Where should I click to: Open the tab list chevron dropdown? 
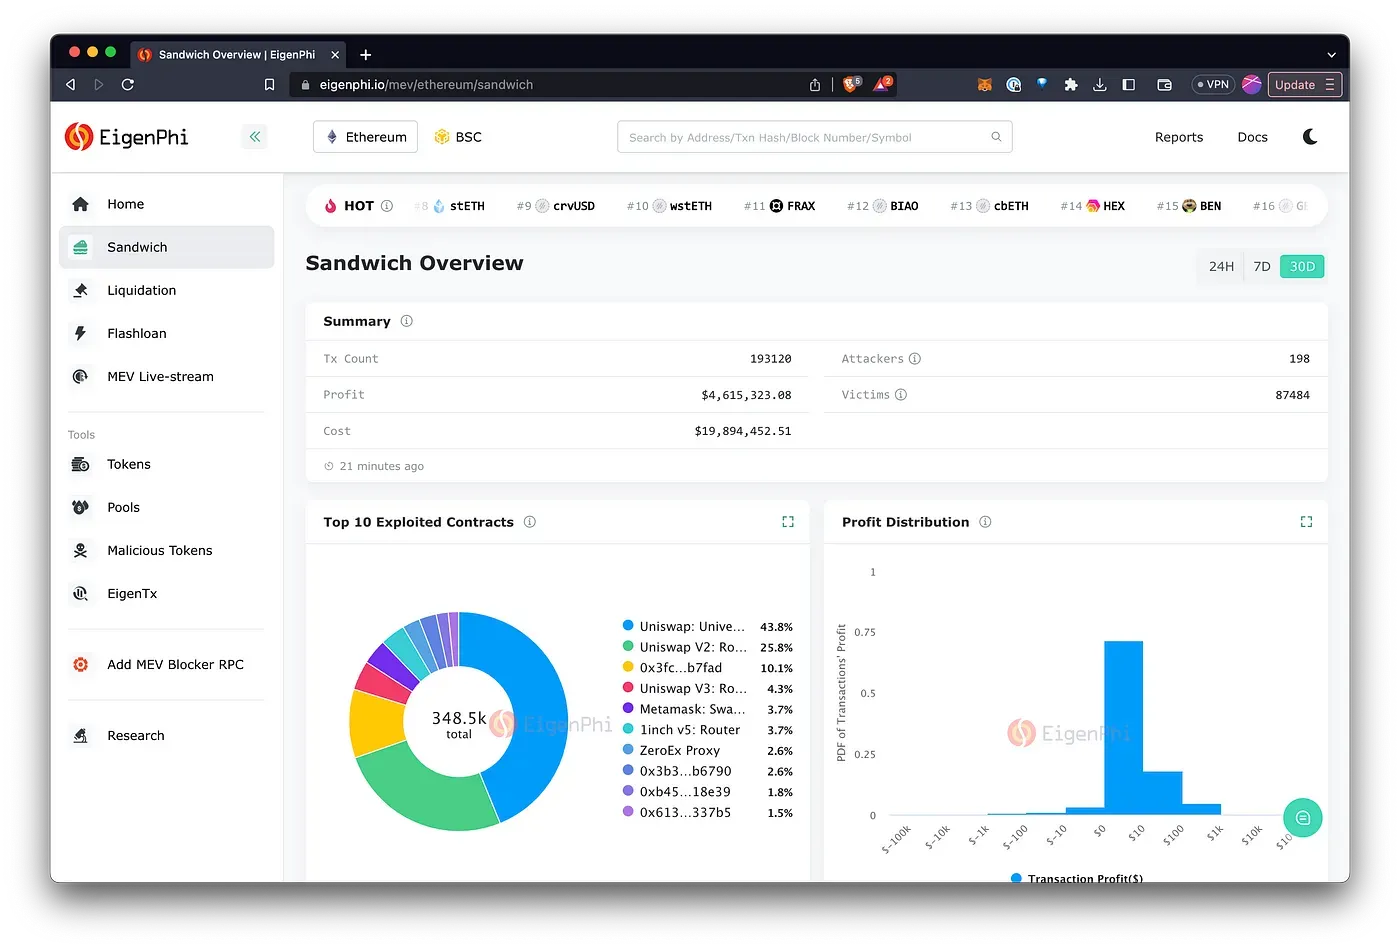(1331, 55)
